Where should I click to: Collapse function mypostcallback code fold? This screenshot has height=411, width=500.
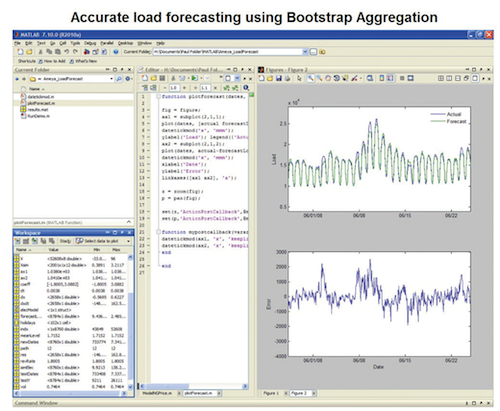tap(158, 232)
